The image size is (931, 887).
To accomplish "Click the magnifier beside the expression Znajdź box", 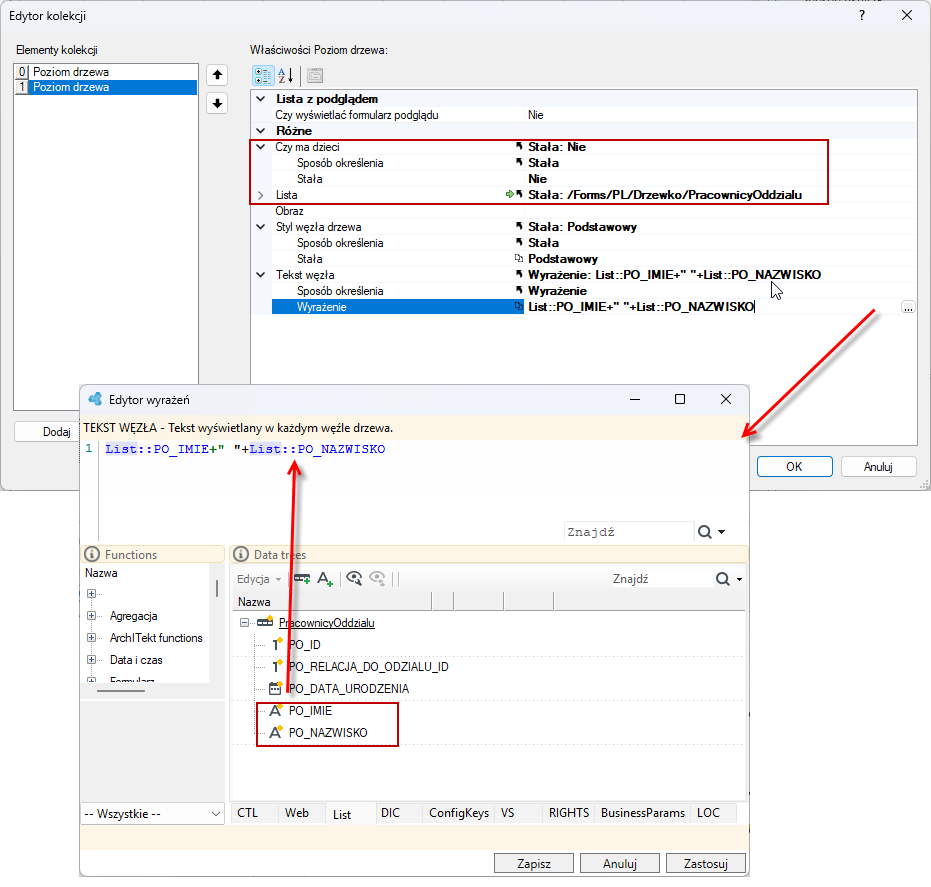I will click(705, 532).
